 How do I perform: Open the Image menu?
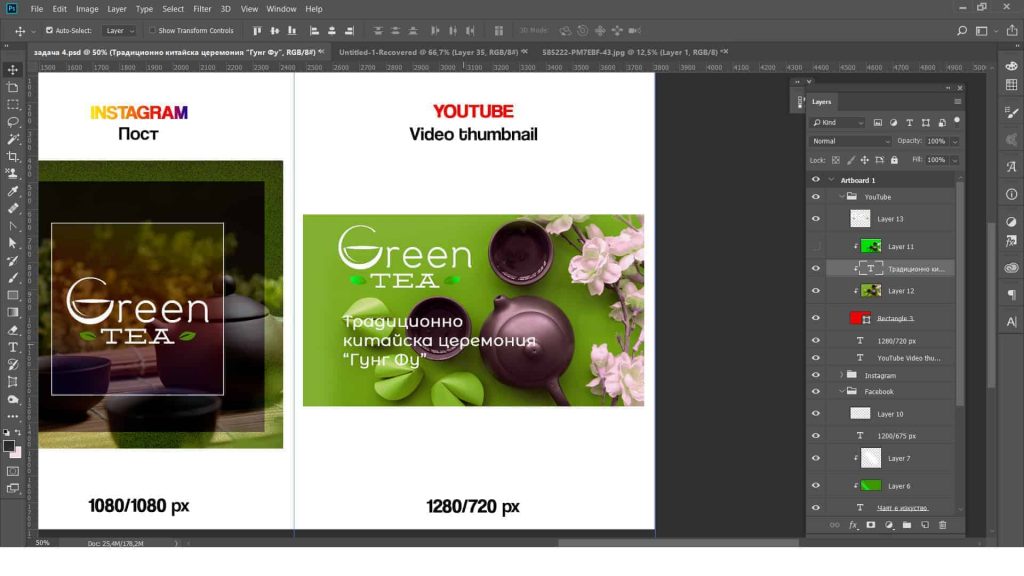click(87, 9)
